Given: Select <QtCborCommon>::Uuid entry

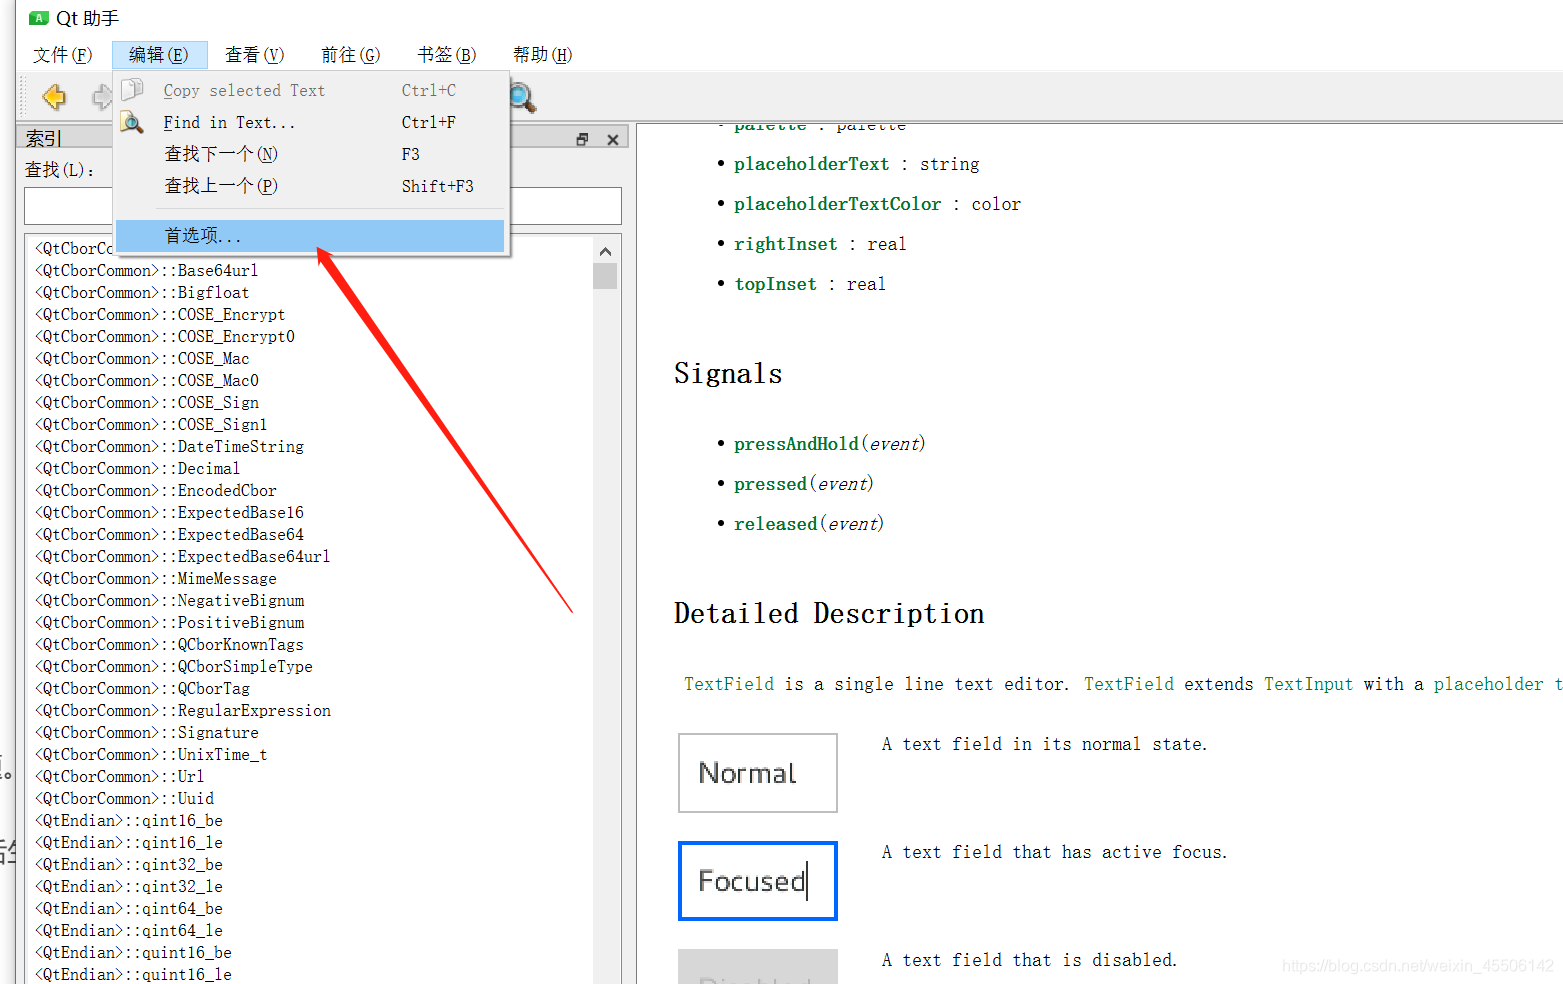Looking at the screenshot, I should 125,798.
